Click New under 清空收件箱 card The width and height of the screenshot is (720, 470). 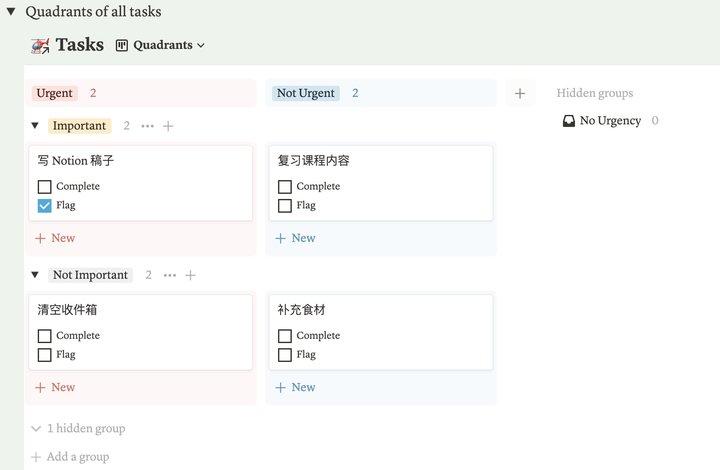click(x=56, y=387)
